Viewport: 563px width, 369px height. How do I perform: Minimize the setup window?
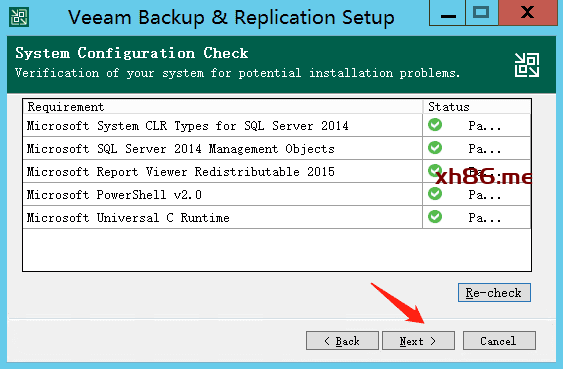point(448,13)
